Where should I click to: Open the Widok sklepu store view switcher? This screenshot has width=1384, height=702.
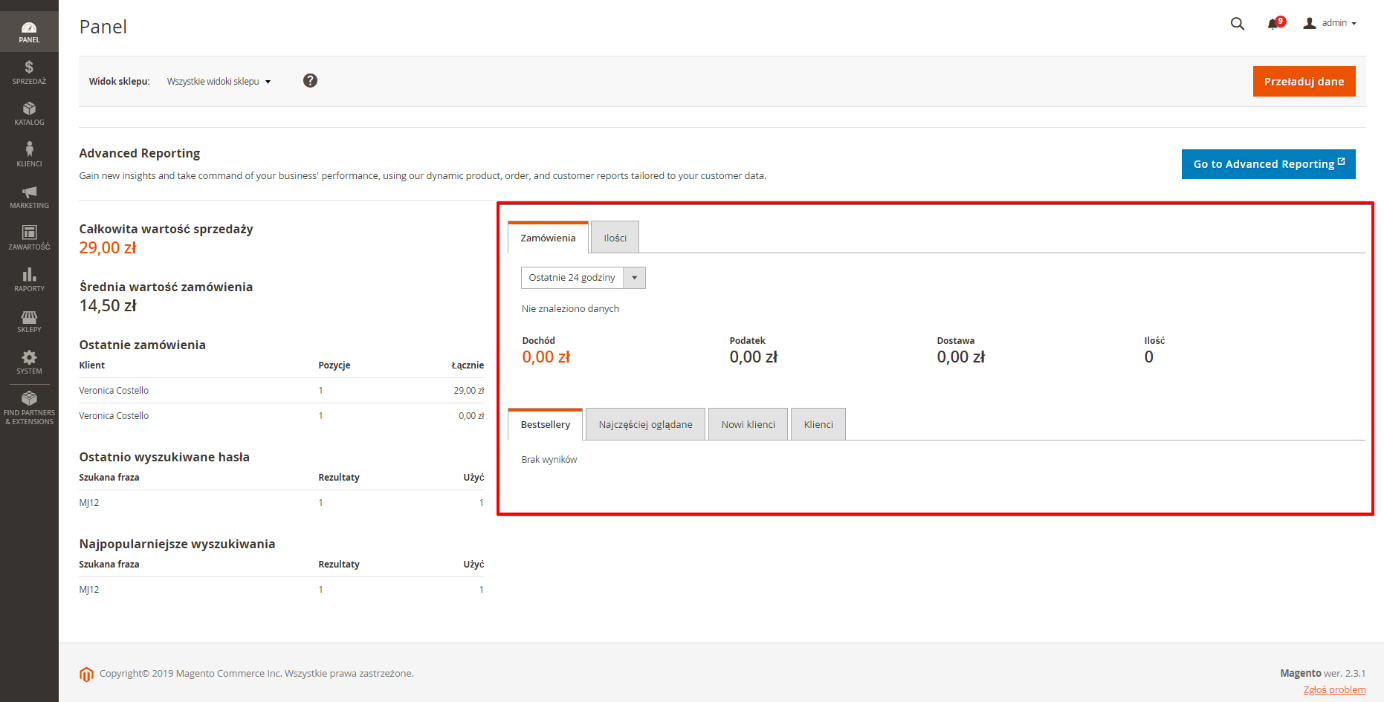tap(219, 81)
